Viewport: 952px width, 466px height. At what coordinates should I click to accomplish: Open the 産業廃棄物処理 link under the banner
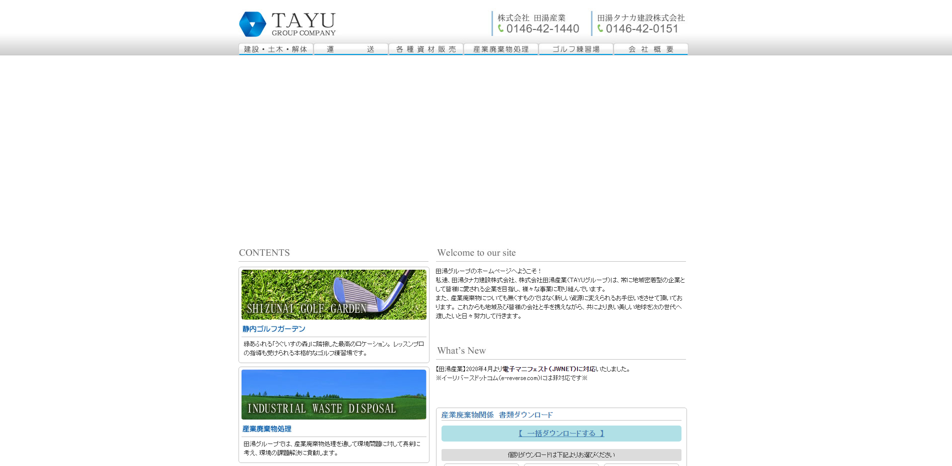[267, 429]
